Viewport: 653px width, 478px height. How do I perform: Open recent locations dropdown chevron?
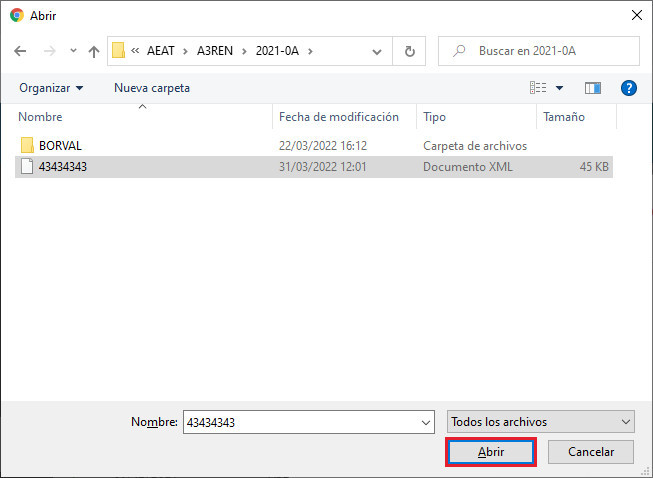(x=73, y=51)
